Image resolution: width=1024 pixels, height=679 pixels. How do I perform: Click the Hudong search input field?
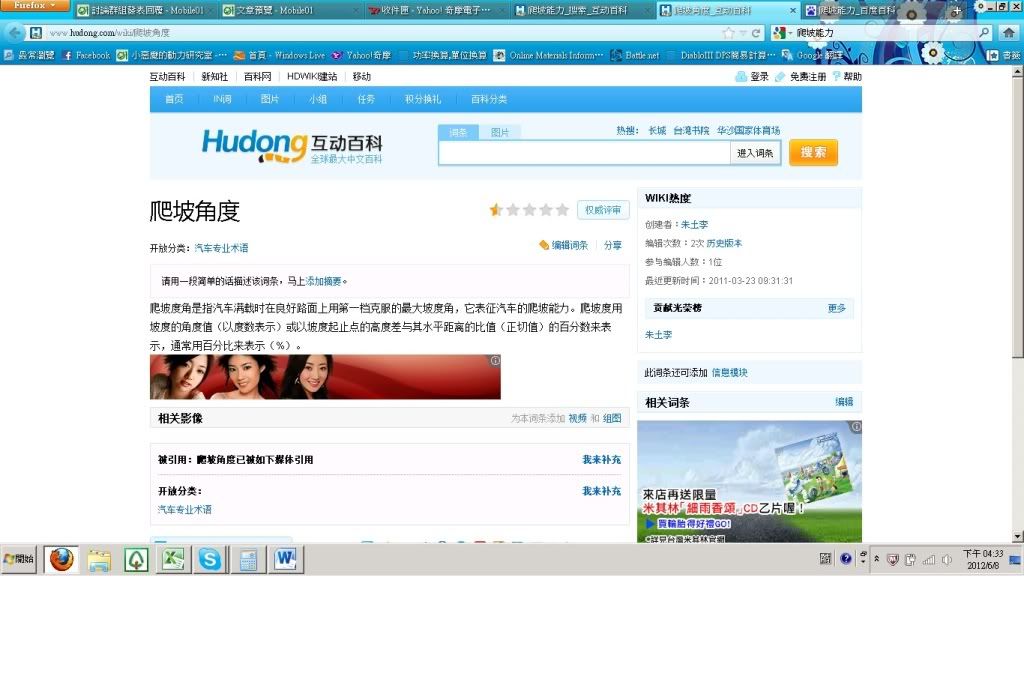(584, 153)
